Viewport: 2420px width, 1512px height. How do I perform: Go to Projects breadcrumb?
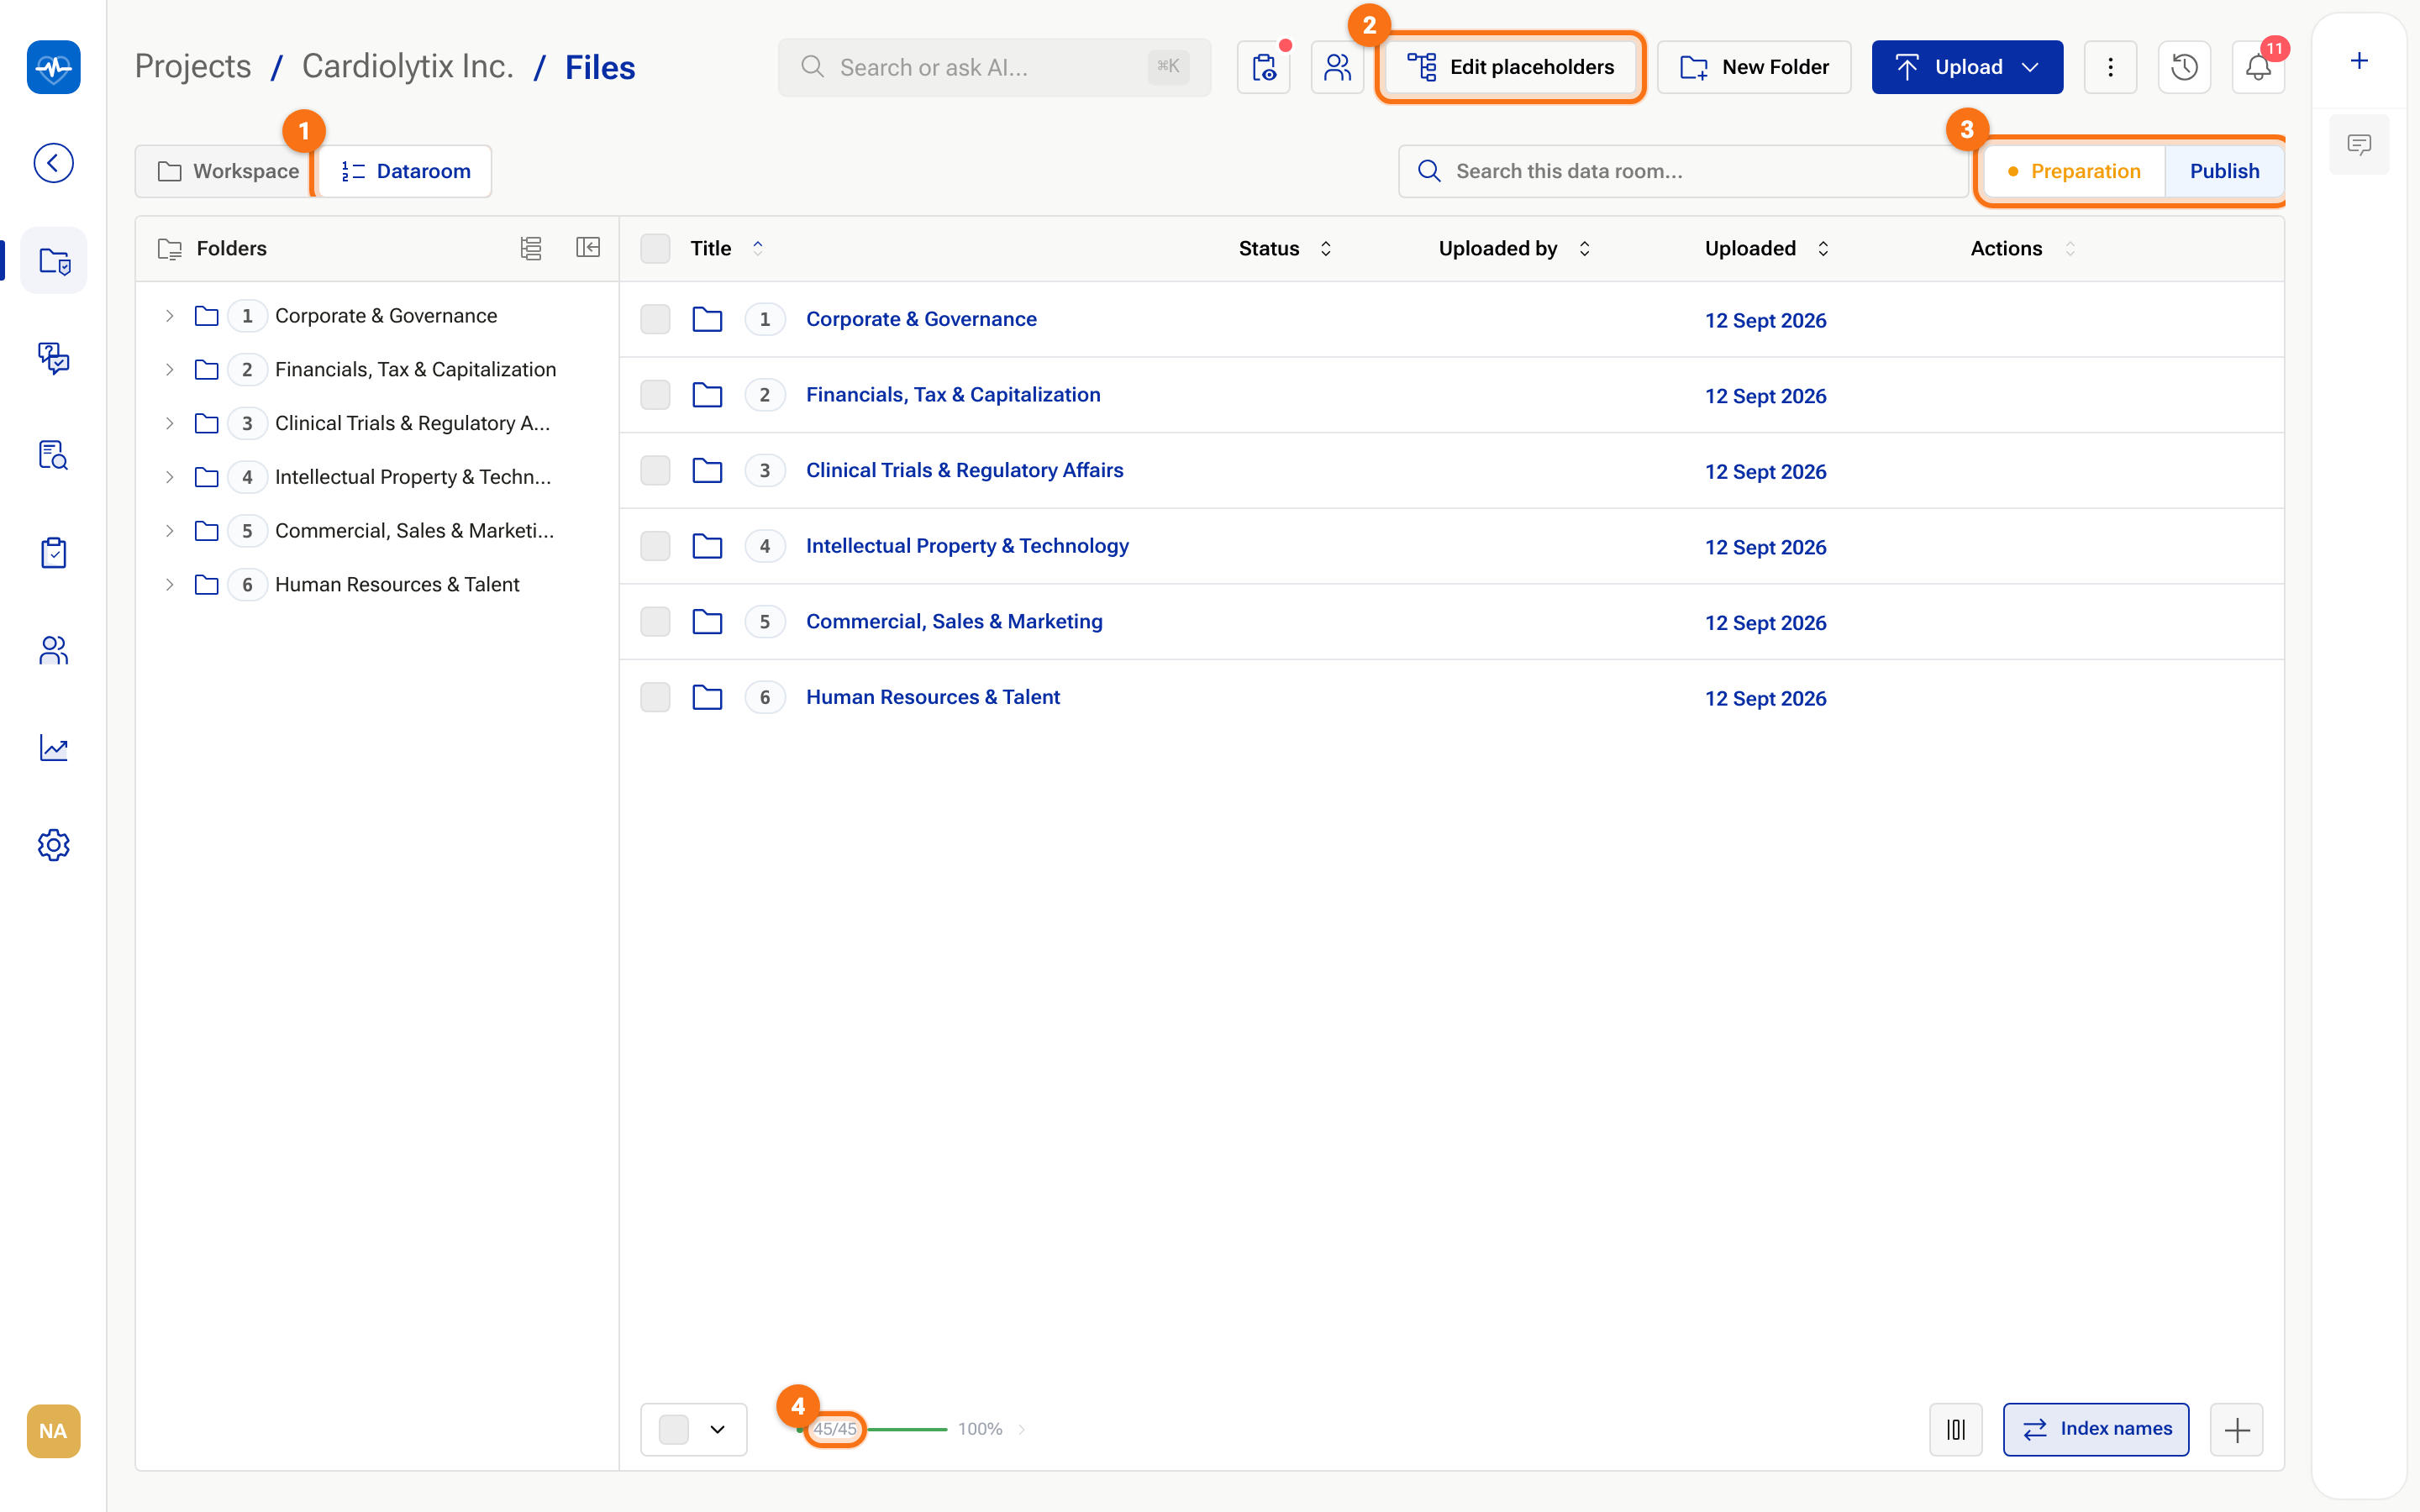pos(193,67)
